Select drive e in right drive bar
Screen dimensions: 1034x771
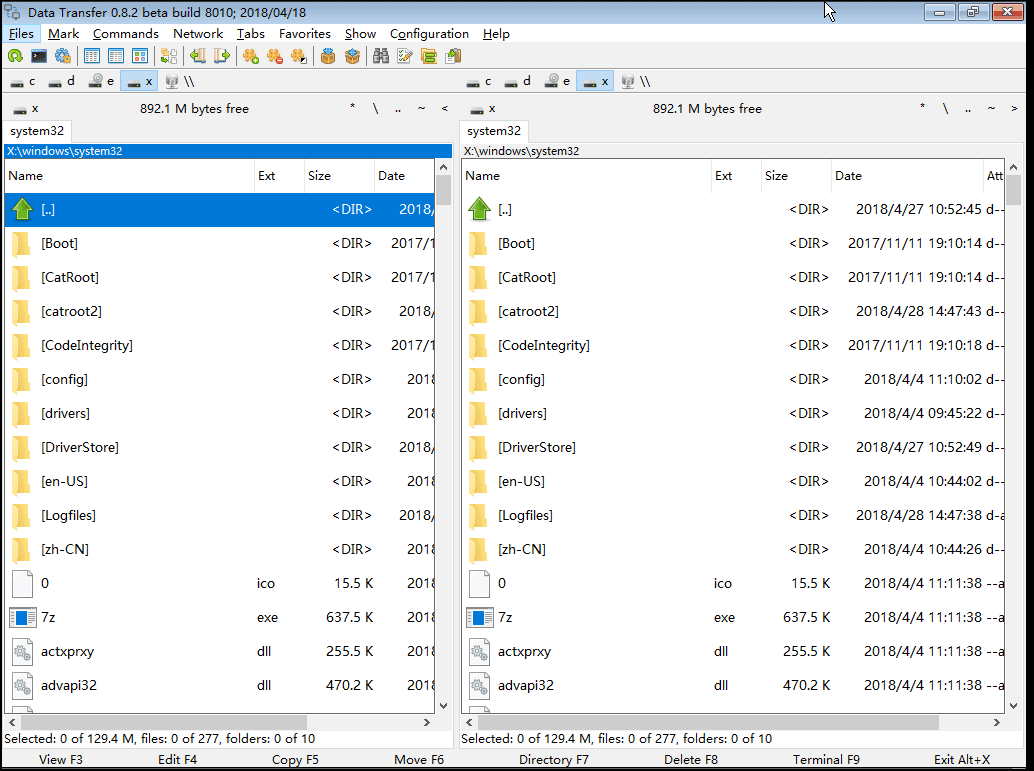pyautogui.click(x=557, y=81)
